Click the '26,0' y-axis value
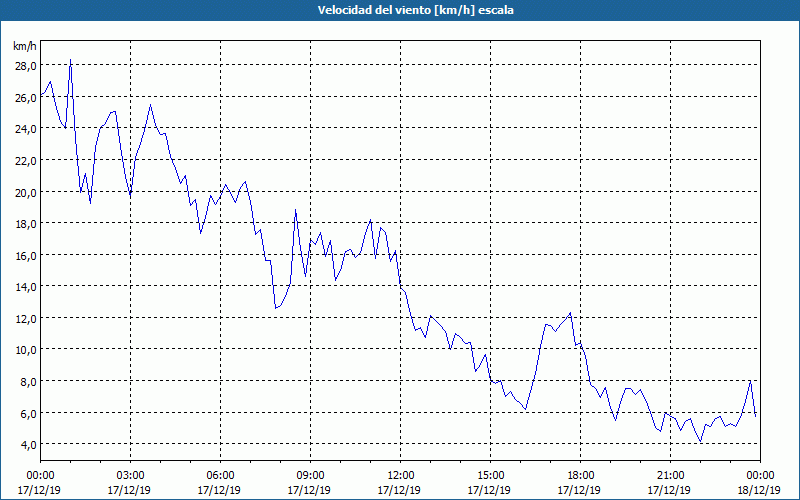The image size is (800, 500). [x=26, y=97]
